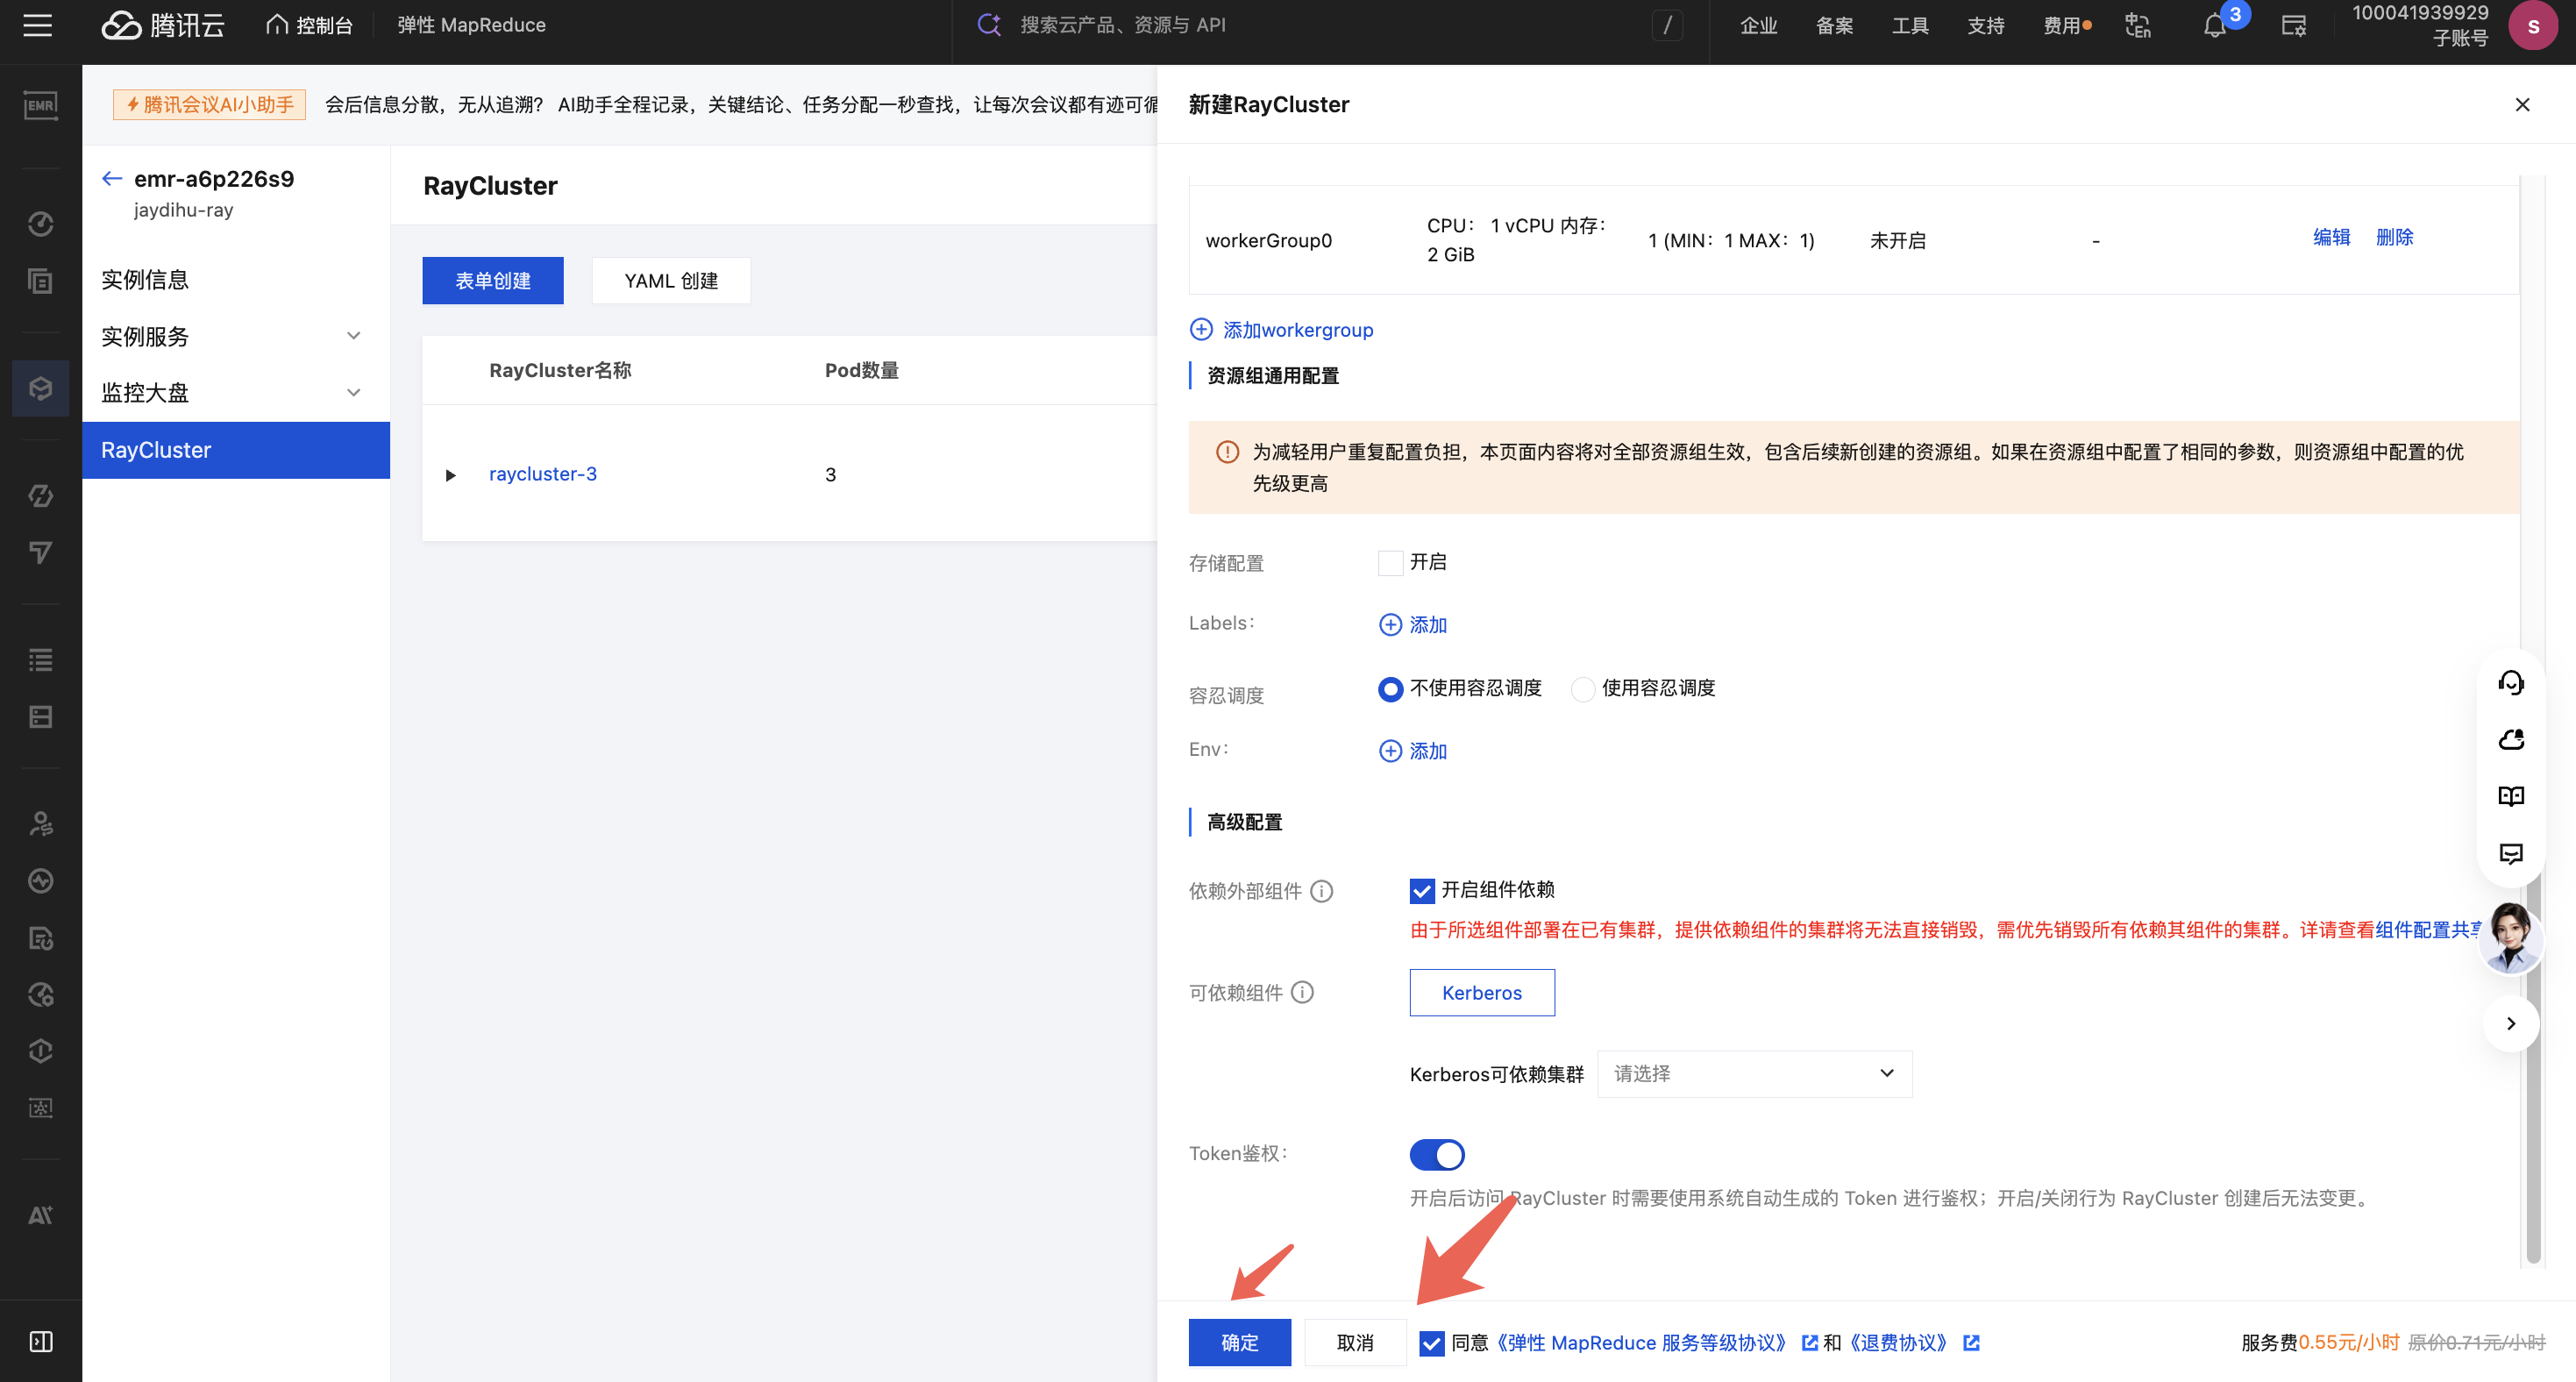Click the funnel filter icon in sidebar
This screenshot has width=2576, height=1382.
click(40, 553)
